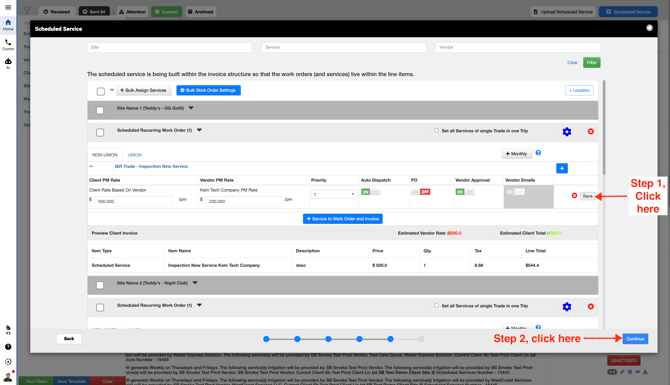The image size is (670, 385).
Task: Save the service rate row
Action: pos(588,196)
